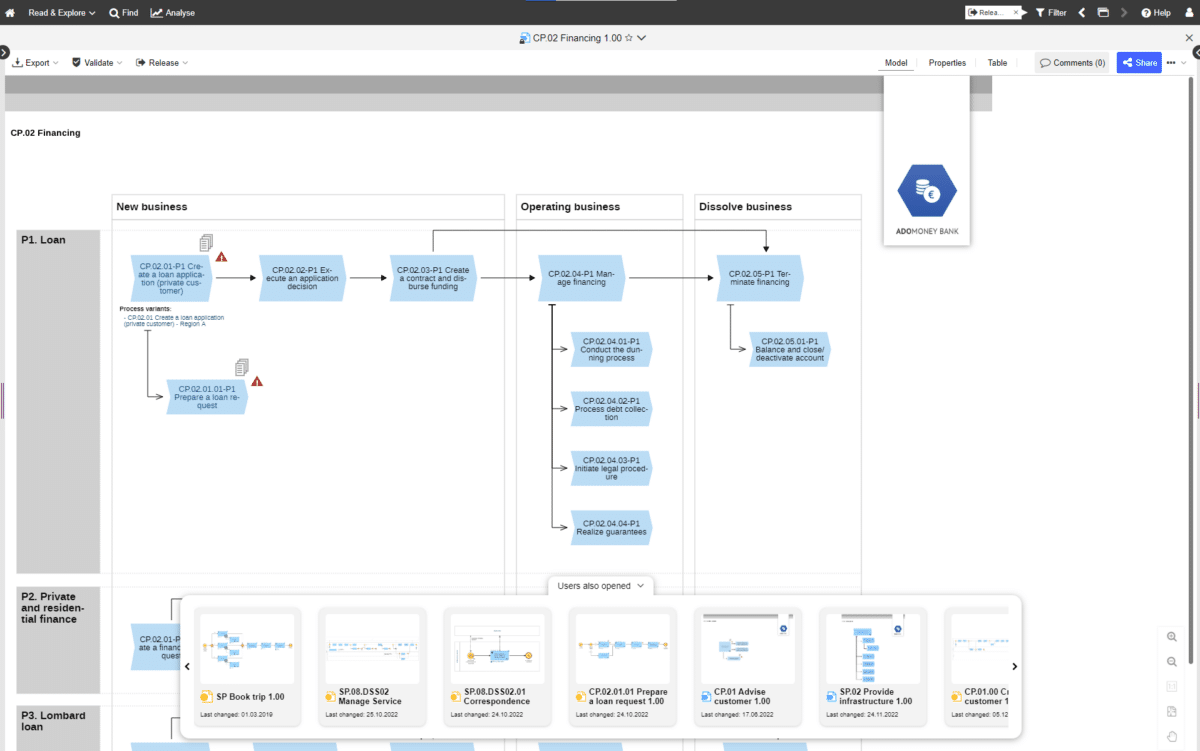Click the document note icon above CP.02.01-P1
1200x751 pixels.
(206, 242)
